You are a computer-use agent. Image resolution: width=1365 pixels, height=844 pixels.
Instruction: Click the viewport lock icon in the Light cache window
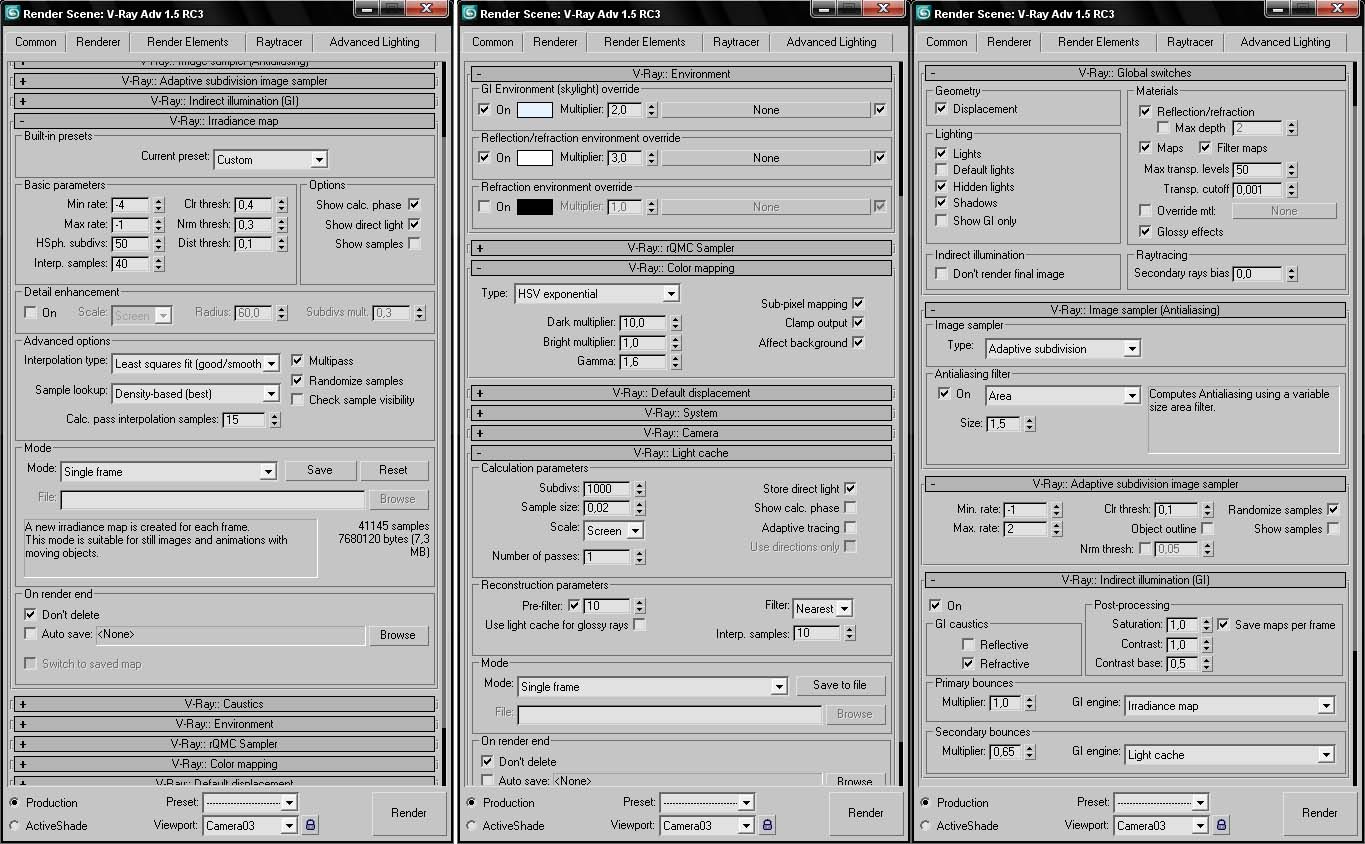pyautogui.click(x=767, y=825)
